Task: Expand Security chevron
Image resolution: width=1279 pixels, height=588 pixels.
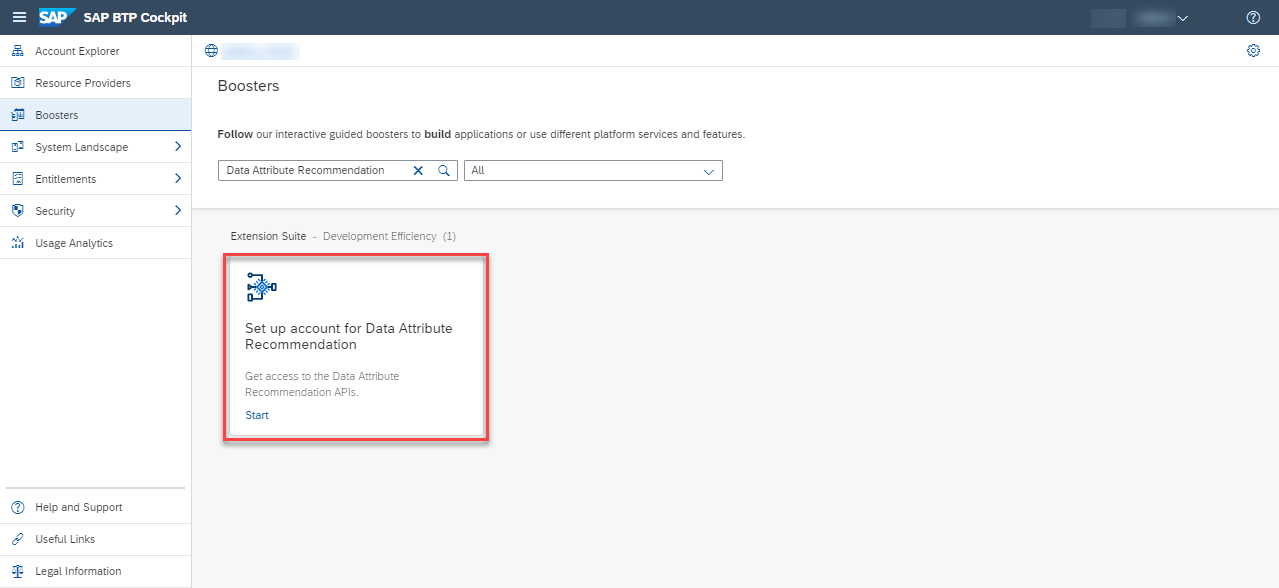Action: coord(178,211)
